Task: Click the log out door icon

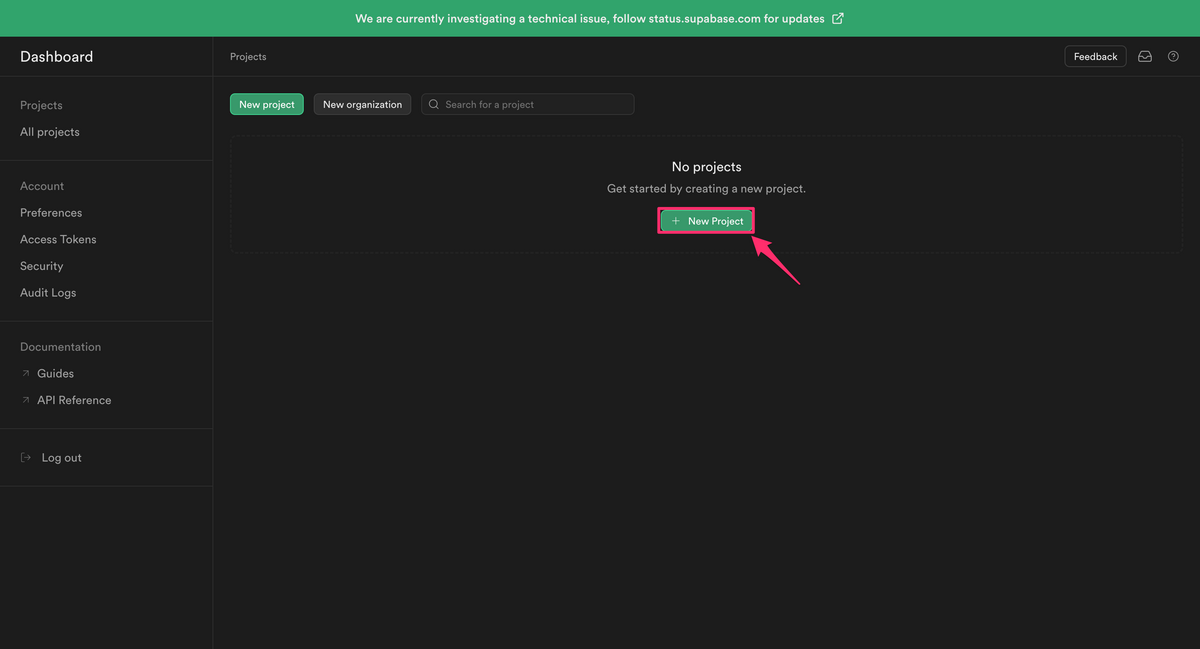Action: click(26, 458)
